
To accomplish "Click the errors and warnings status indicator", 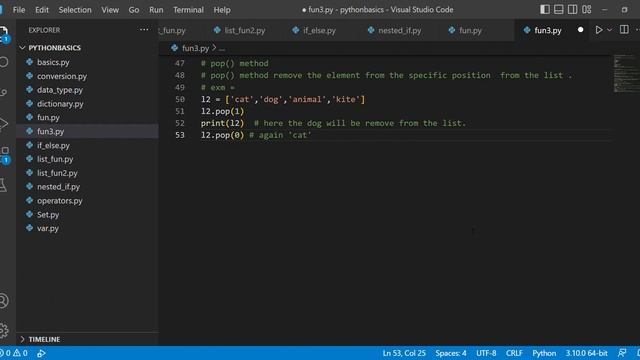I will tap(14, 353).
